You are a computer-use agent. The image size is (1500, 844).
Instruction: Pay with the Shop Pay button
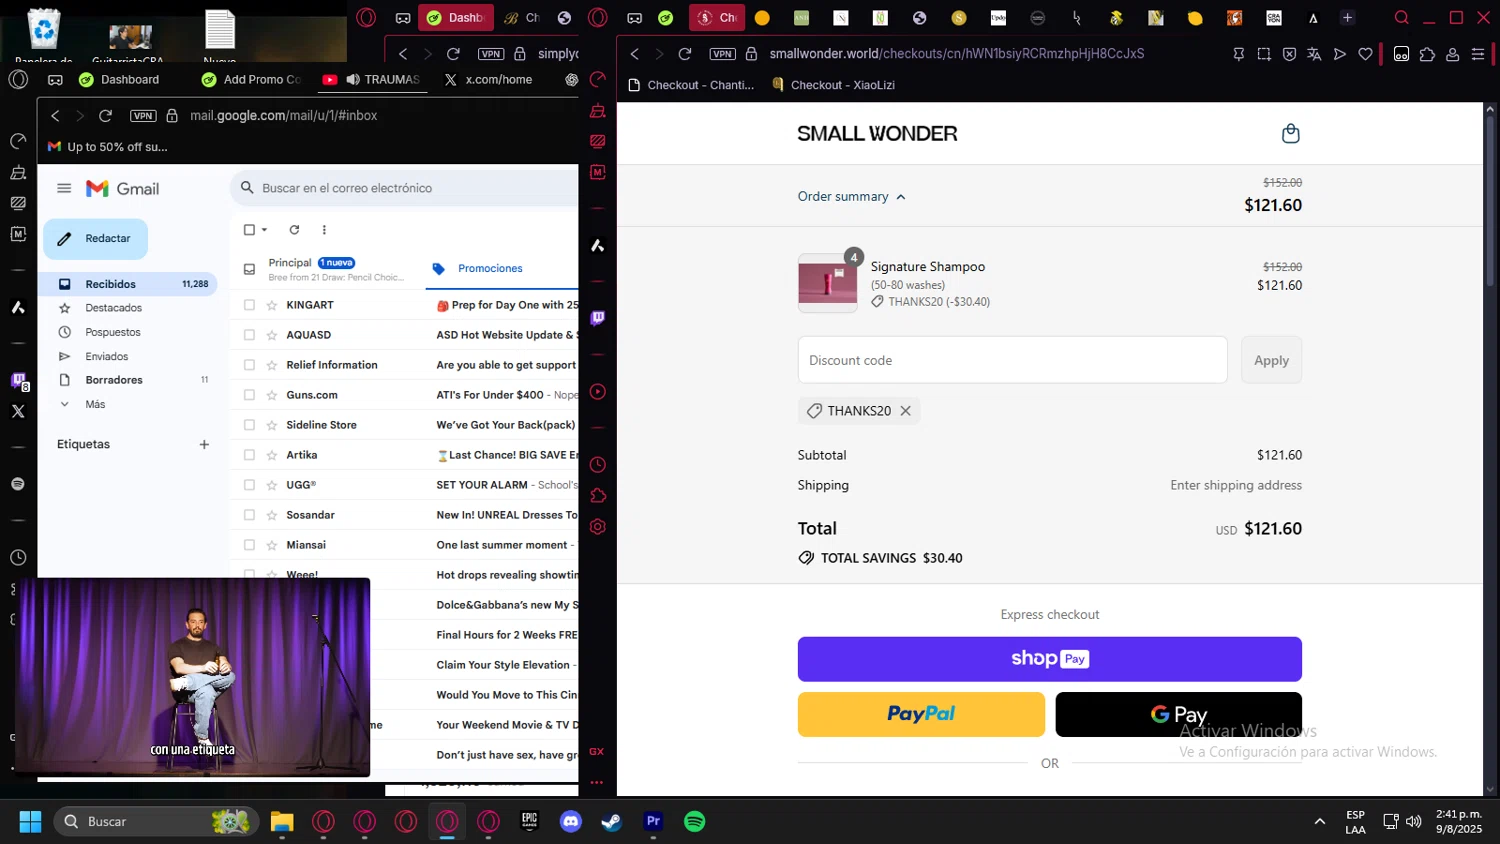(1049, 659)
